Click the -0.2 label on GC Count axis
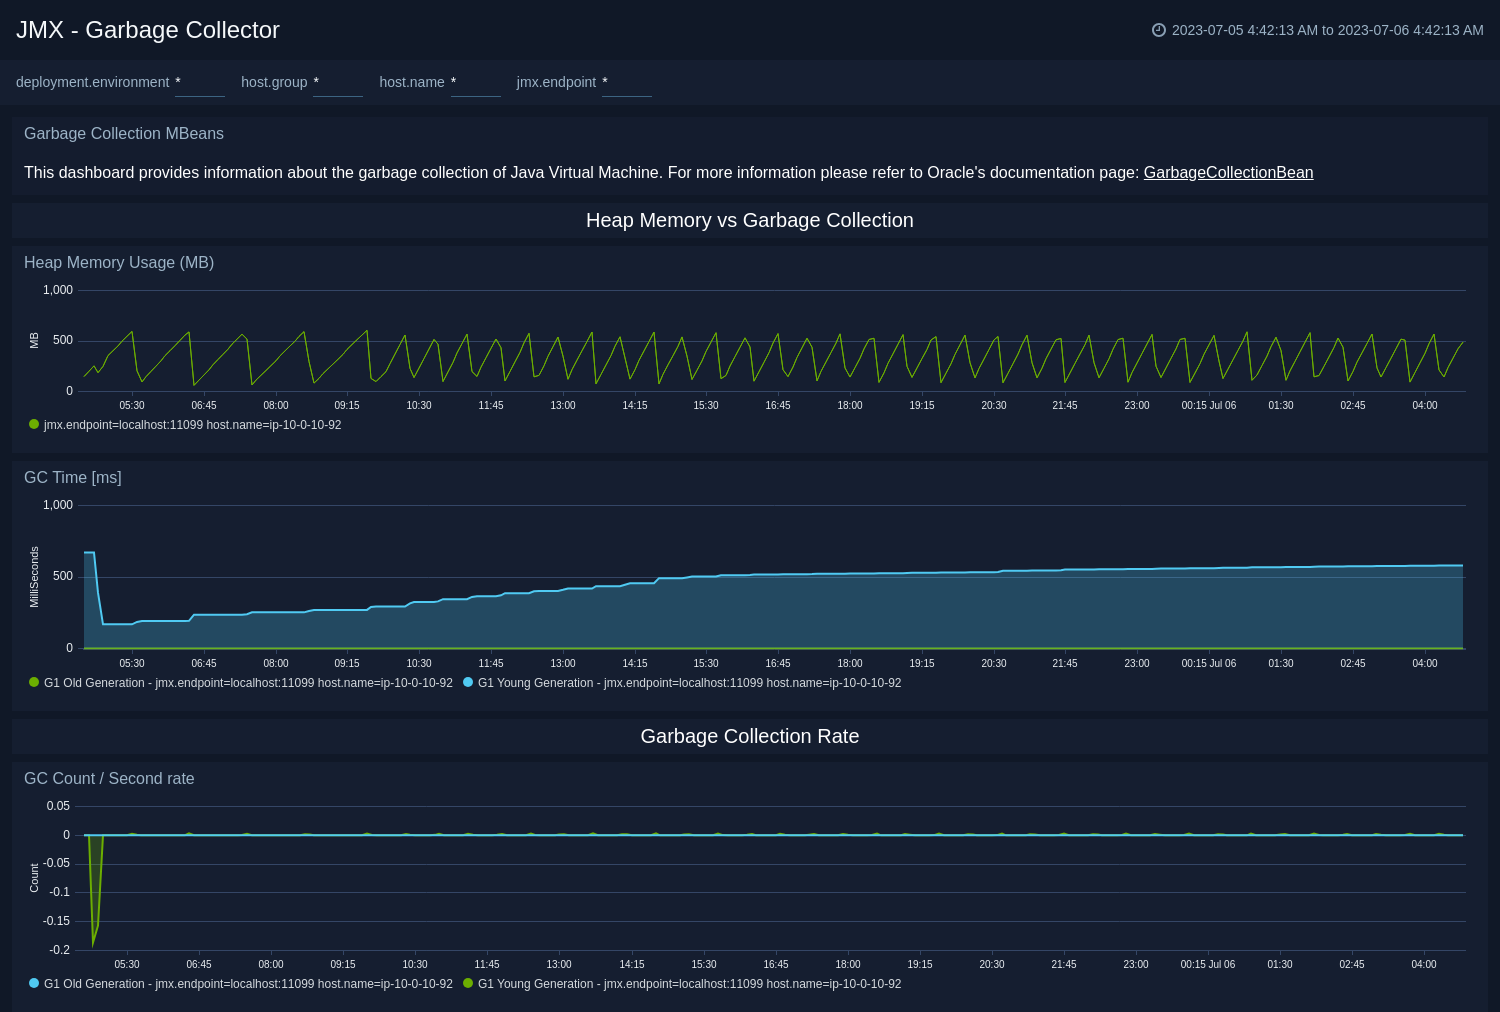 (x=60, y=951)
